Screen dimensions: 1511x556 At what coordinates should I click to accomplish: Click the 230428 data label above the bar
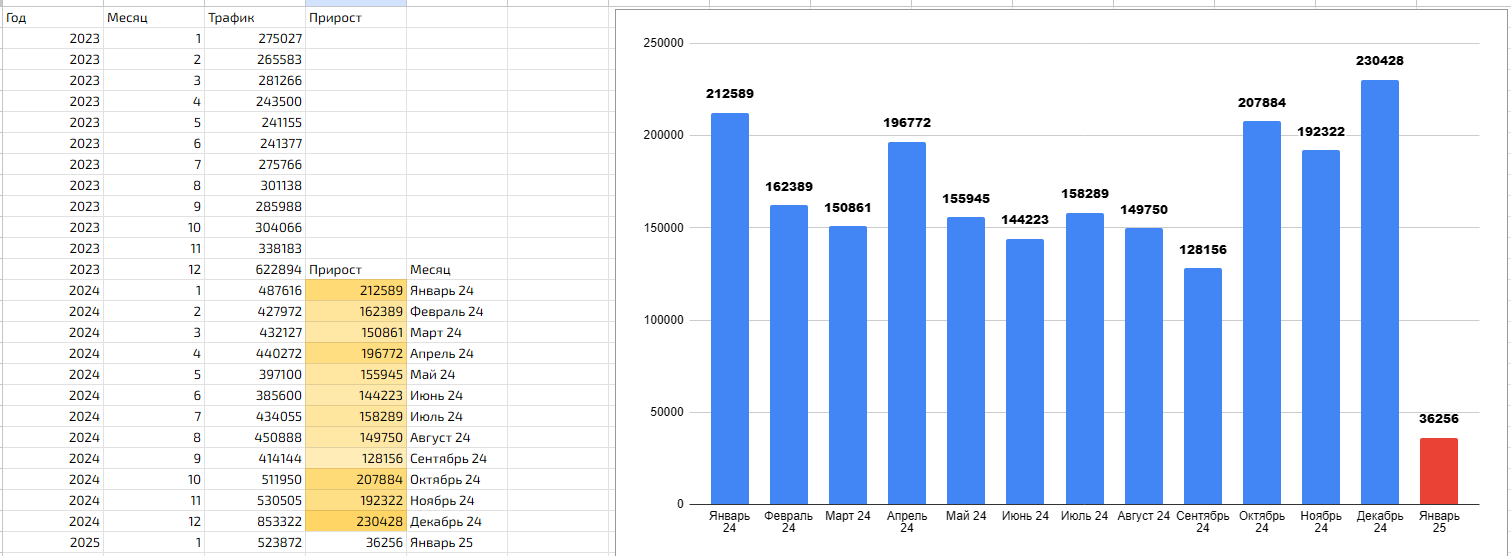[1379, 61]
